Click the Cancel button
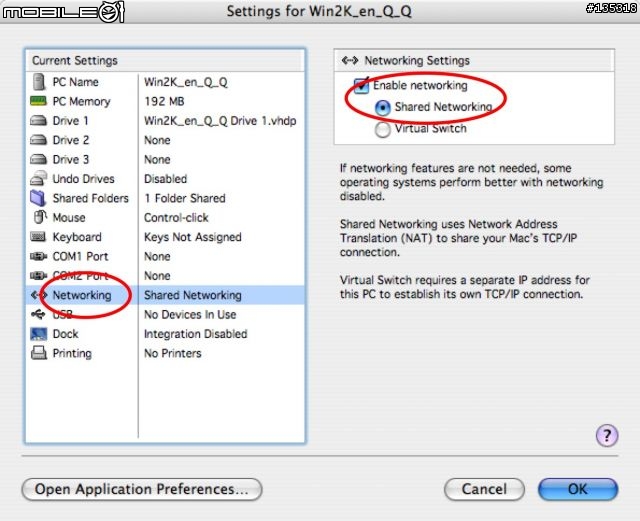 click(484, 489)
